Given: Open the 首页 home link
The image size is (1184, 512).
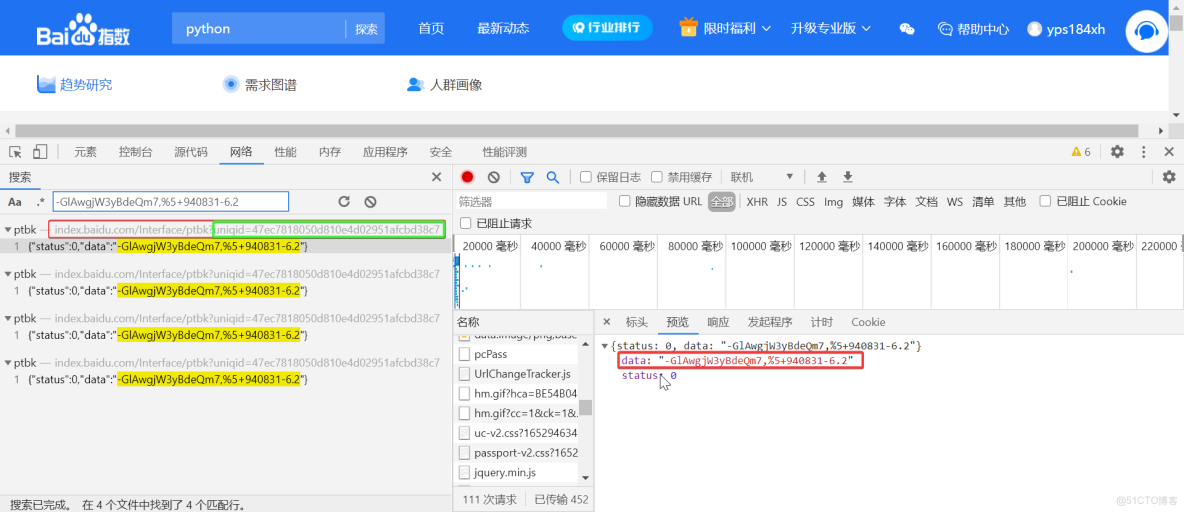Looking at the screenshot, I should point(431,29).
